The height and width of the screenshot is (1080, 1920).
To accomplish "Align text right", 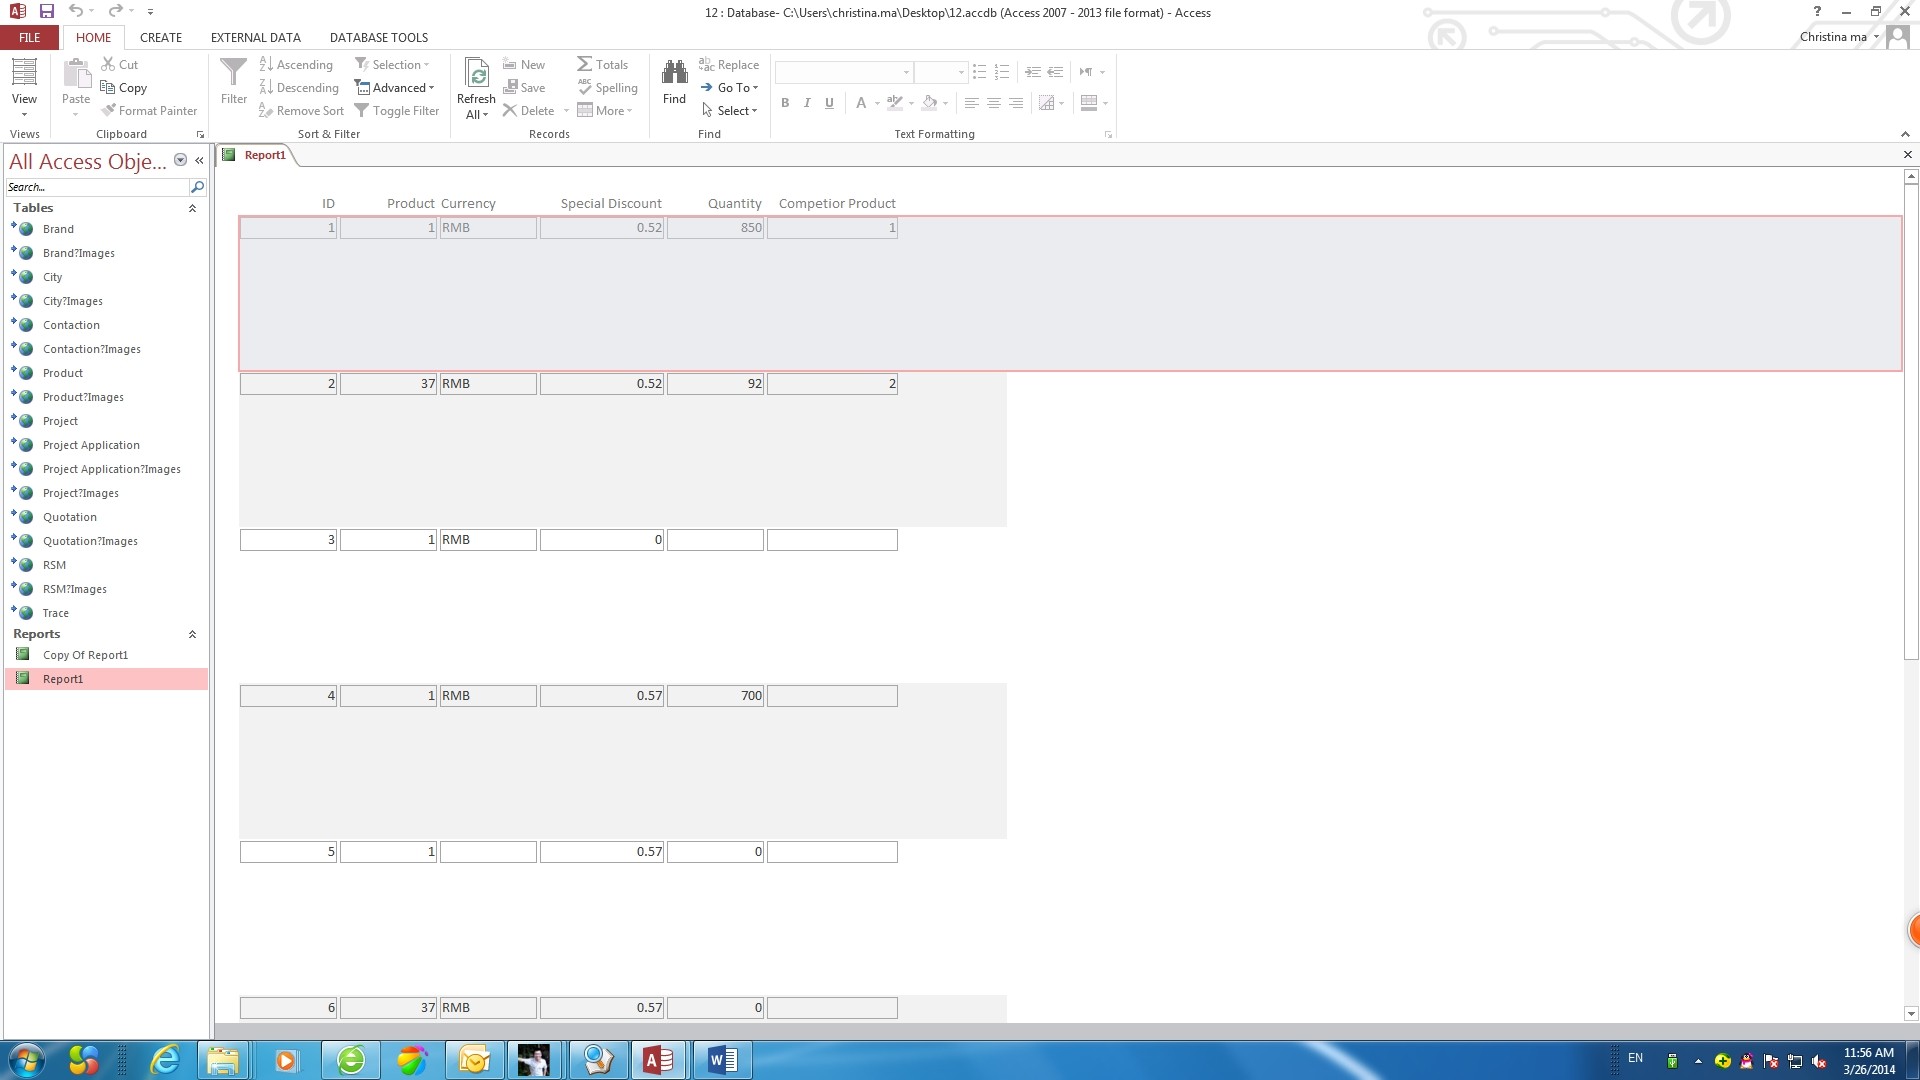I will [x=1016, y=103].
